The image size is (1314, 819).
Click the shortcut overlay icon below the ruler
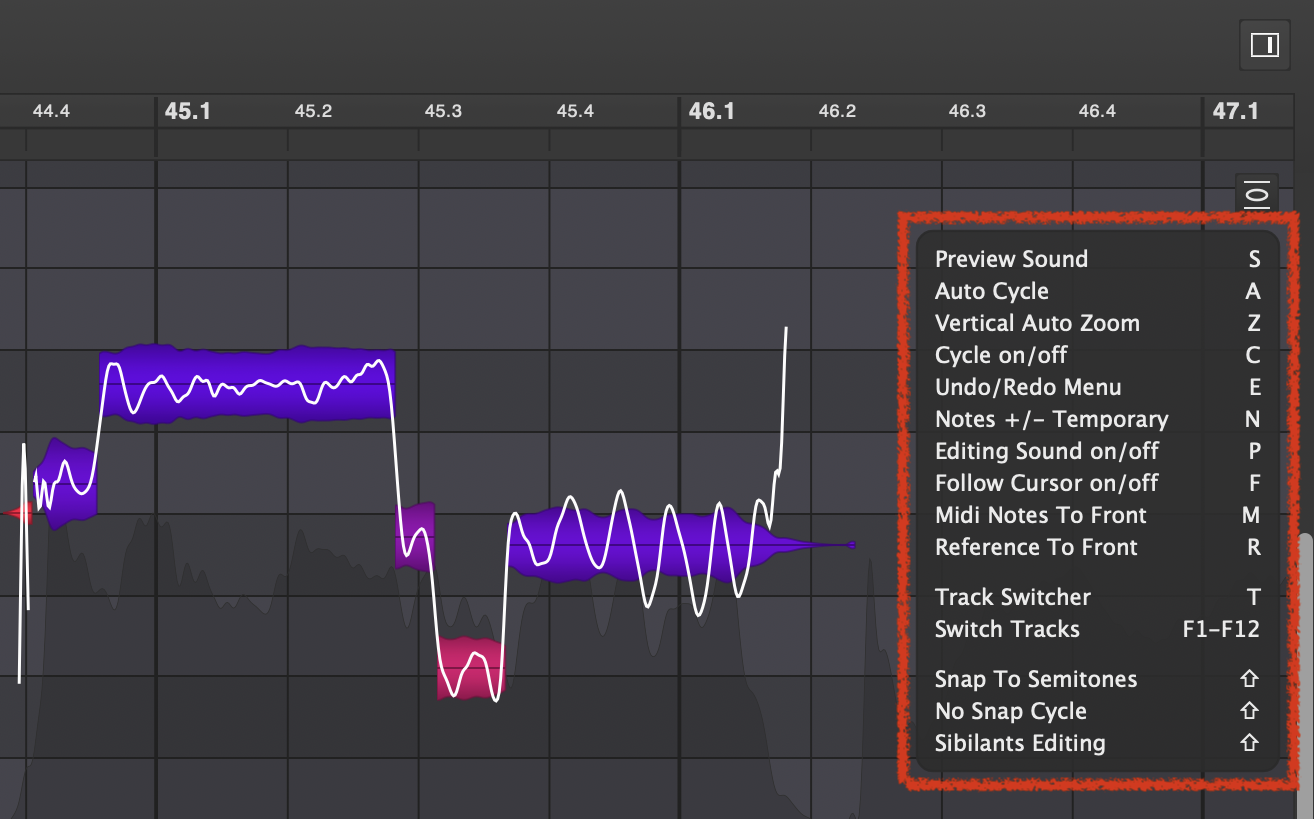pos(1257,193)
